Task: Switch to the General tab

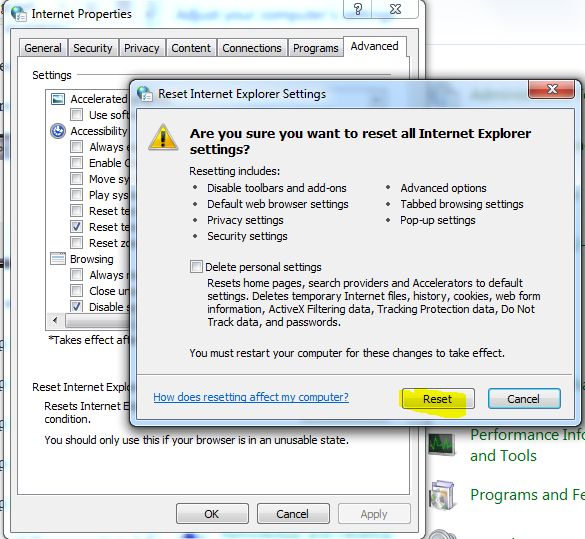Action: [43, 48]
